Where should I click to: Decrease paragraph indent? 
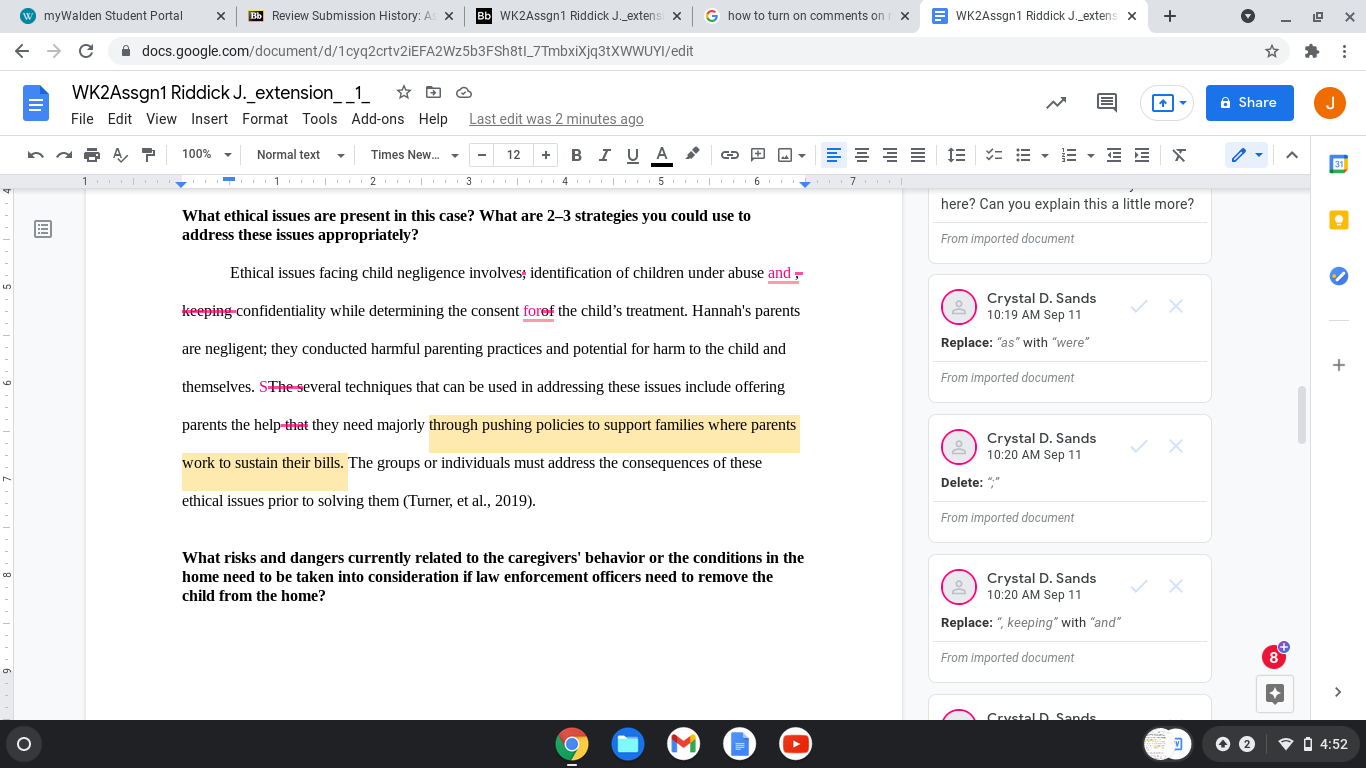(x=1114, y=155)
